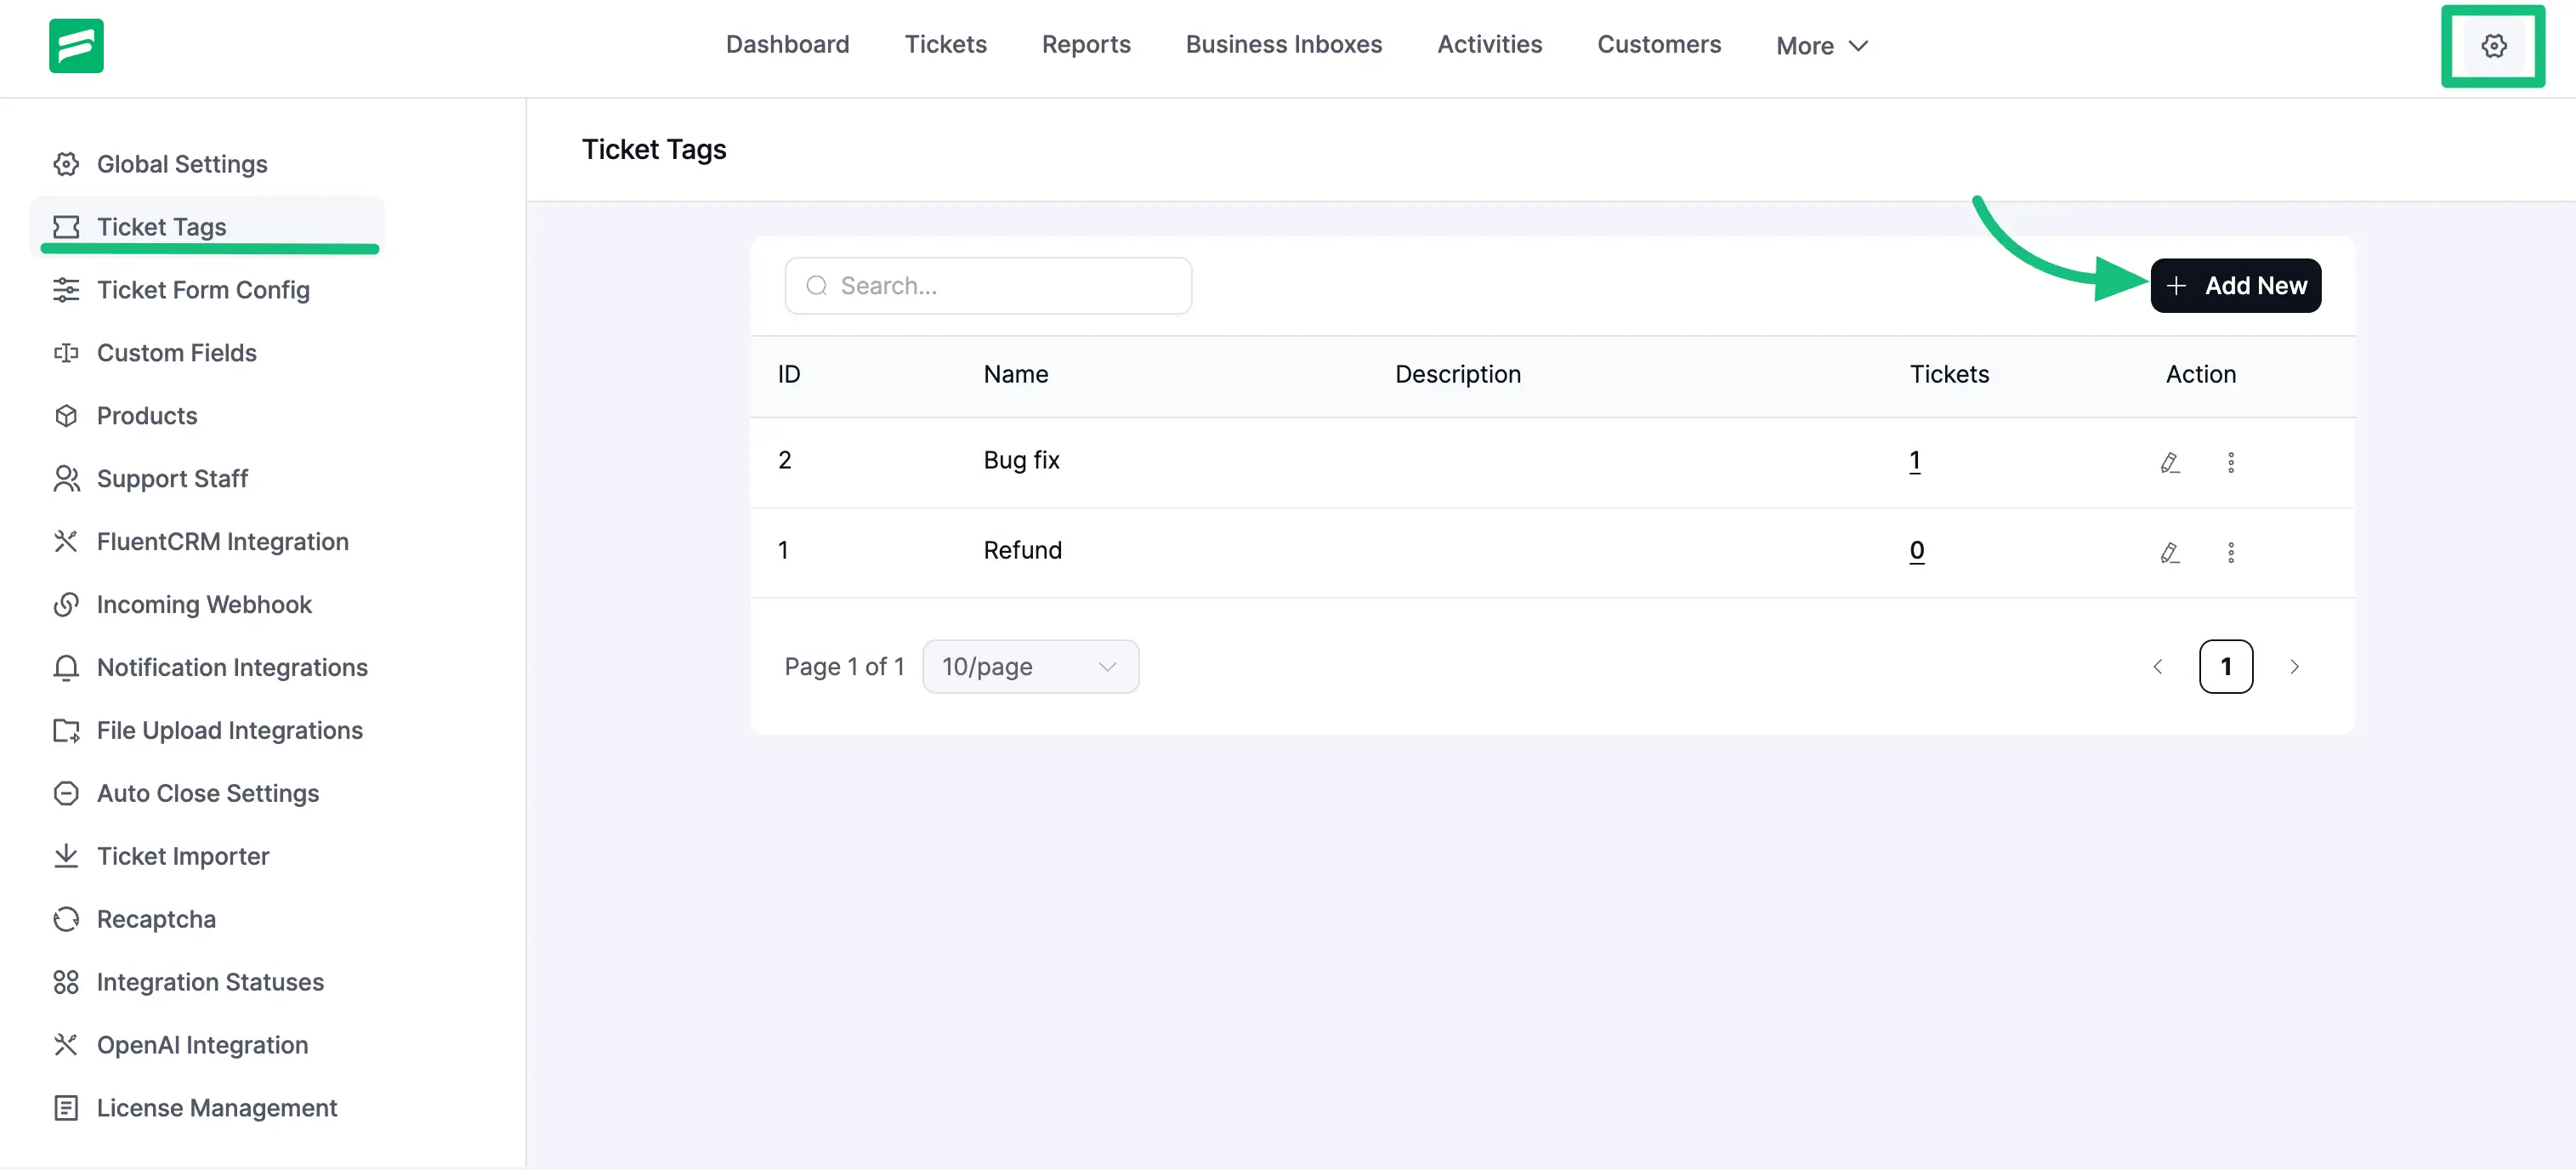This screenshot has width=2576, height=1170.
Task: Click the Fluent Support logo
Action: [76, 46]
